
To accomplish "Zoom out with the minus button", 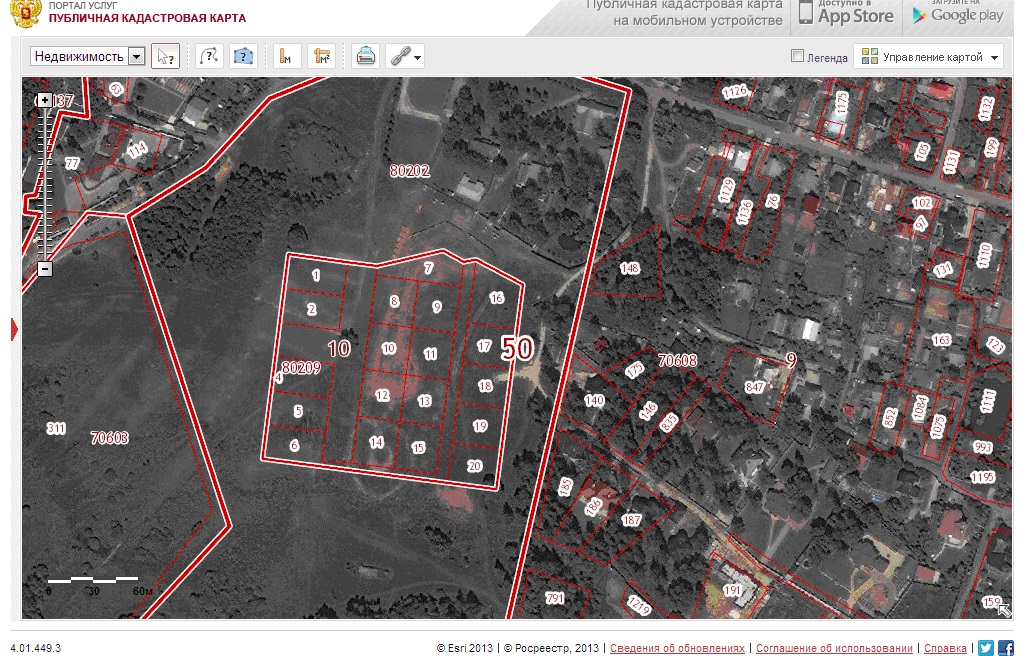I will click(44, 269).
